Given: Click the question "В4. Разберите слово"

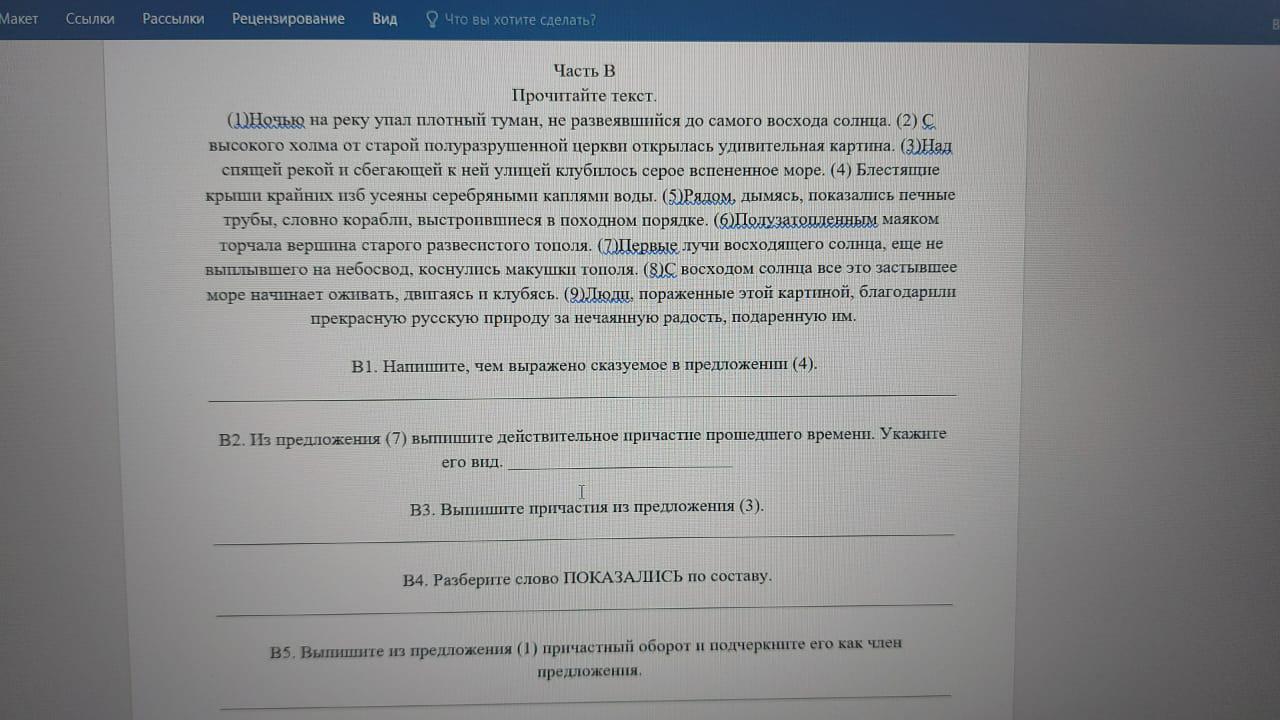Looking at the screenshot, I should click(587, 578).
